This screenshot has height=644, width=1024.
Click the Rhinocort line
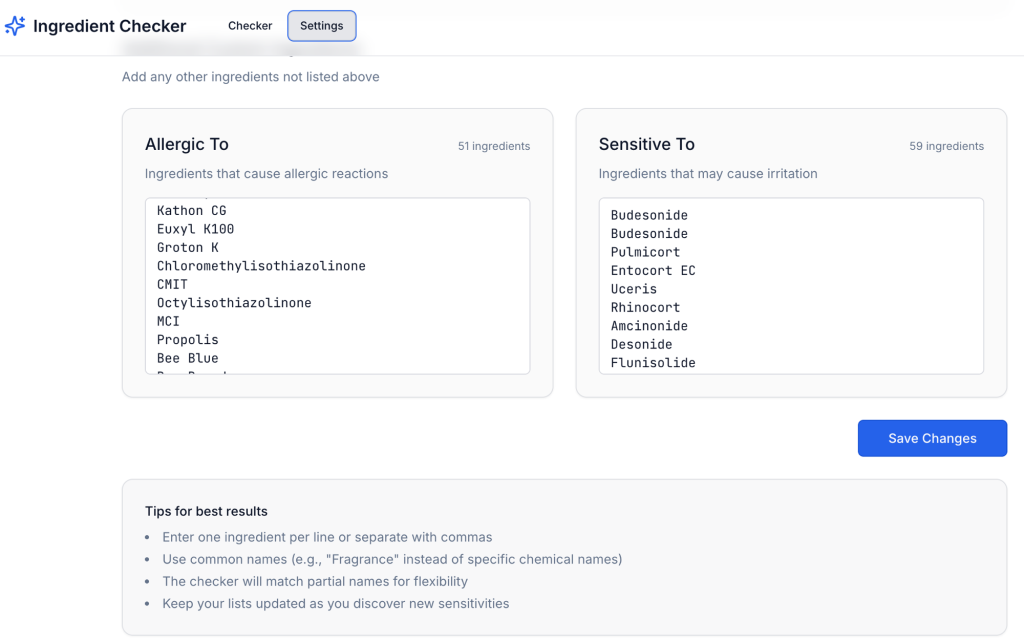tap(645, 307)
